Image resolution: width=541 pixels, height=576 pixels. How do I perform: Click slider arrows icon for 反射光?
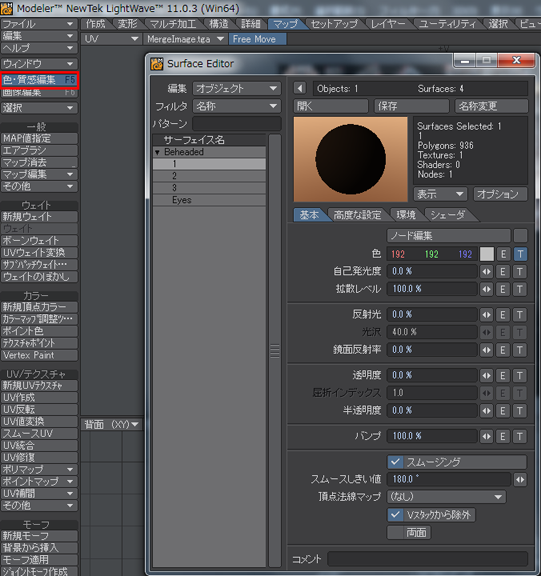486,314
